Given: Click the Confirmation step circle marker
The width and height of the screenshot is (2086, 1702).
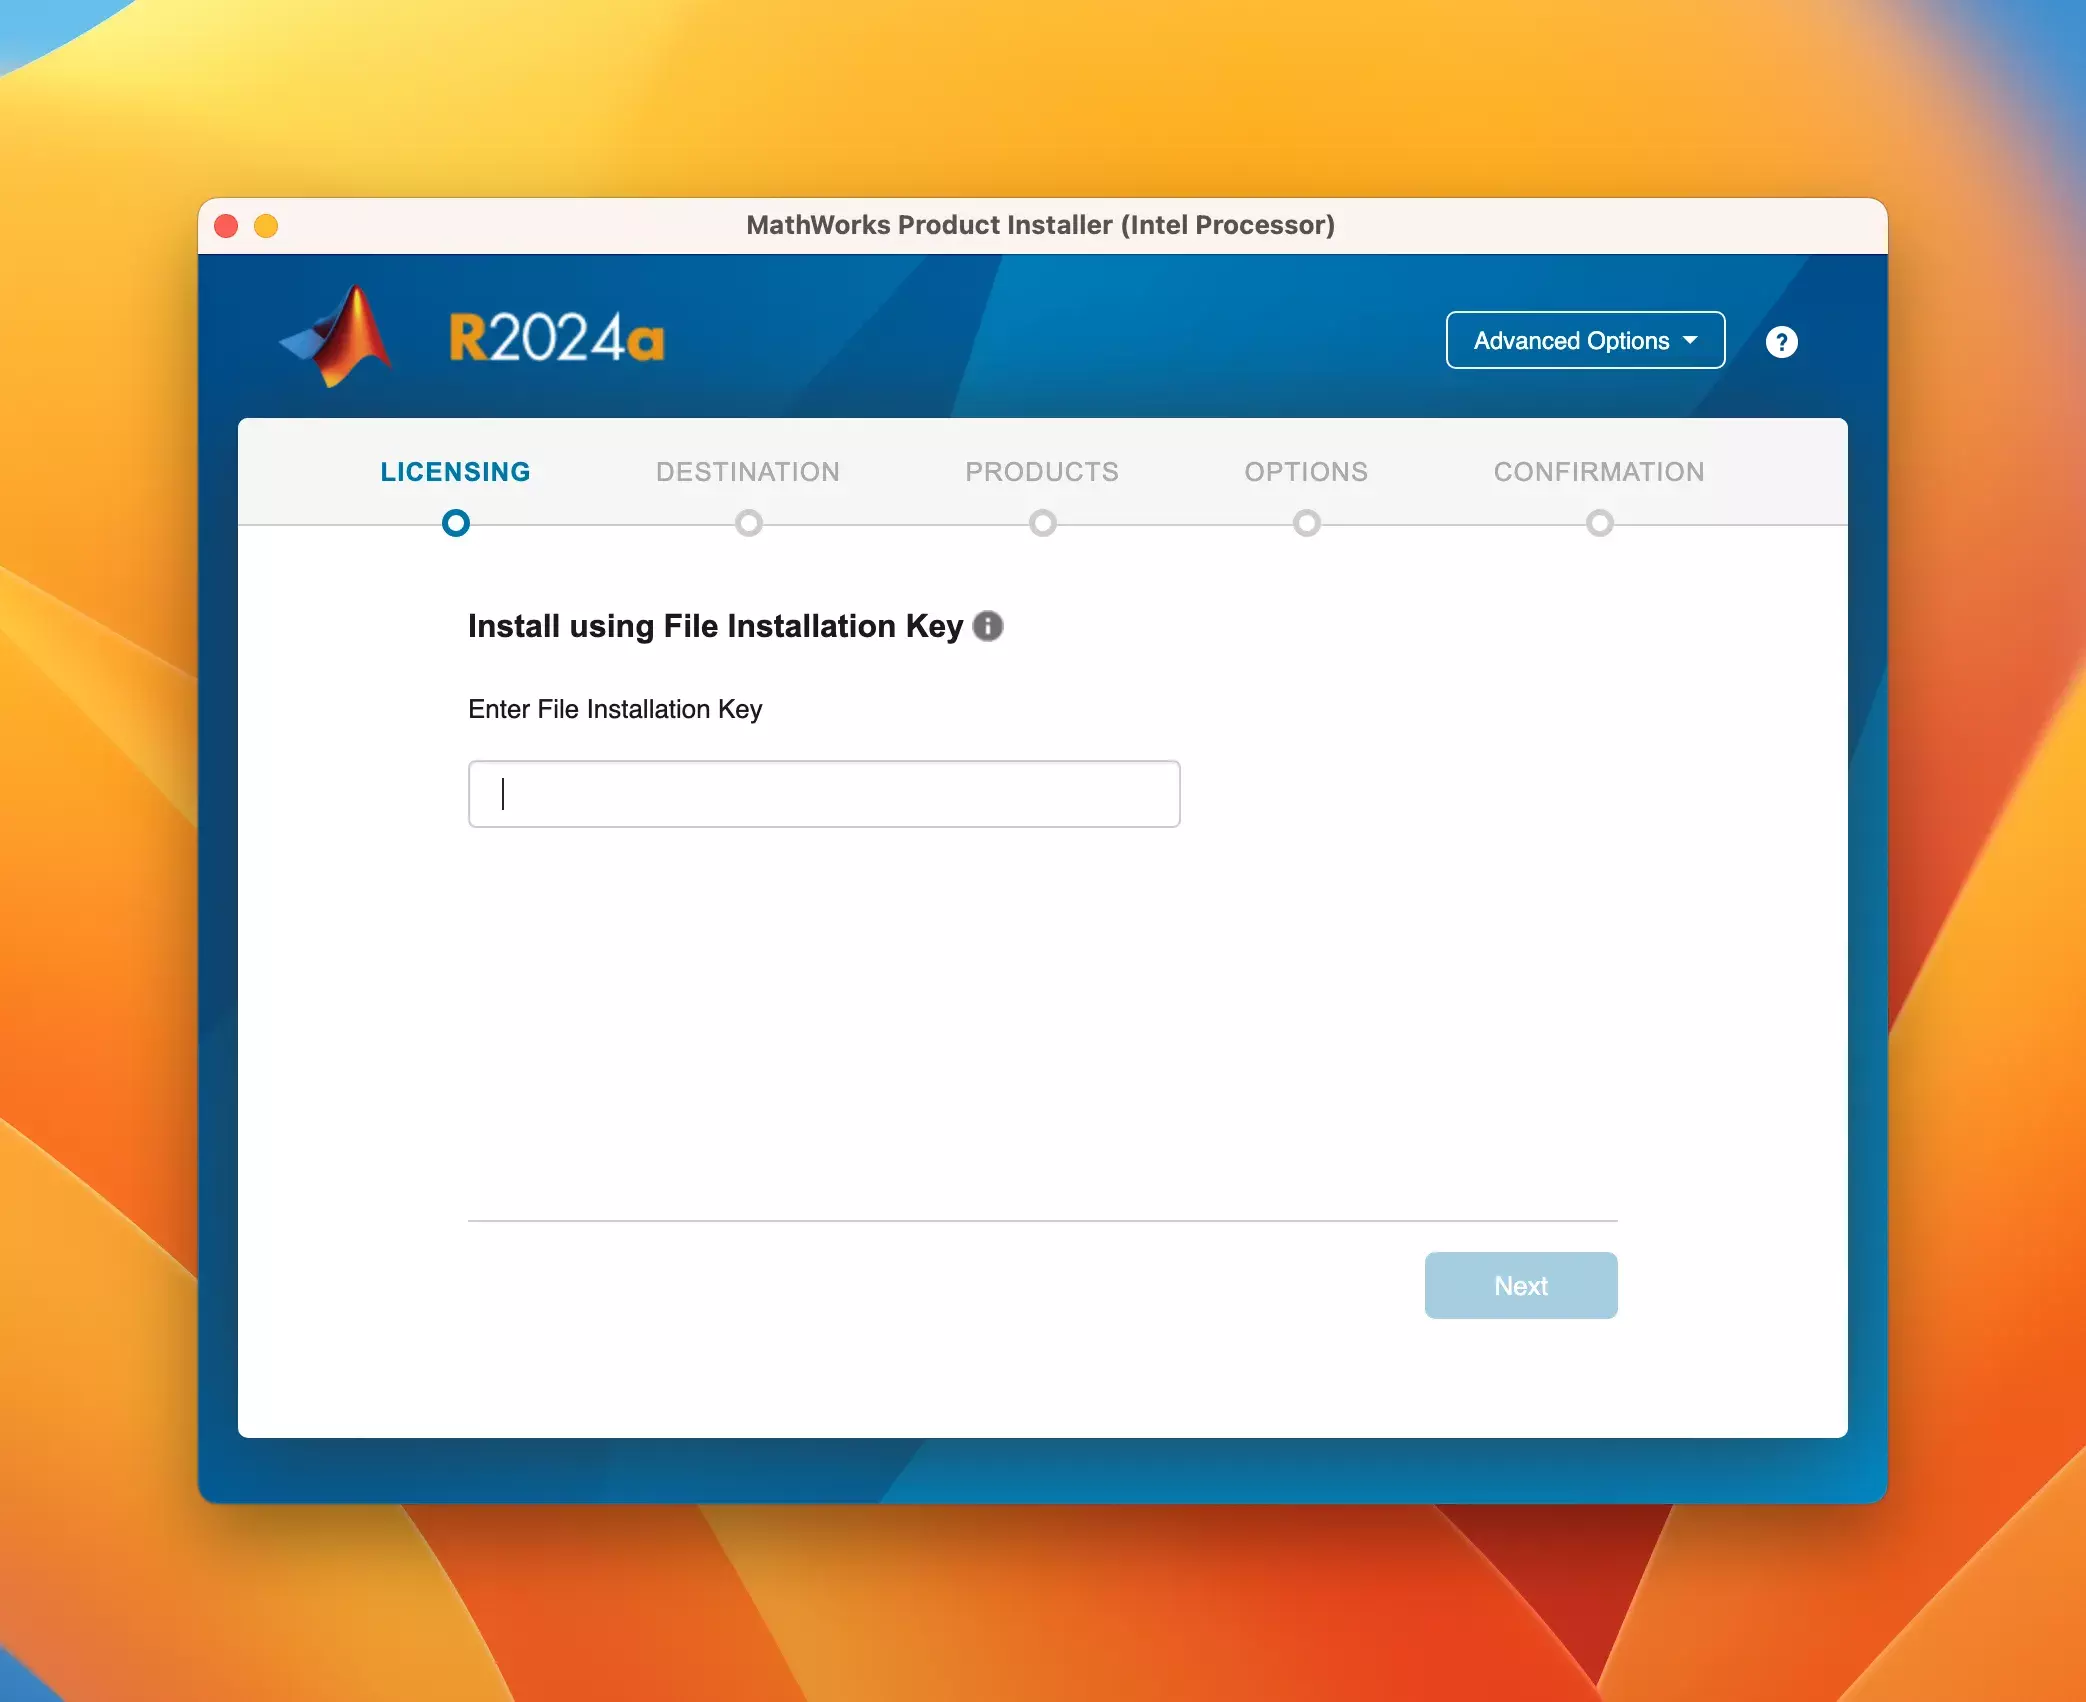Looking at the screenshot, I should click(x=1599, y=523).
